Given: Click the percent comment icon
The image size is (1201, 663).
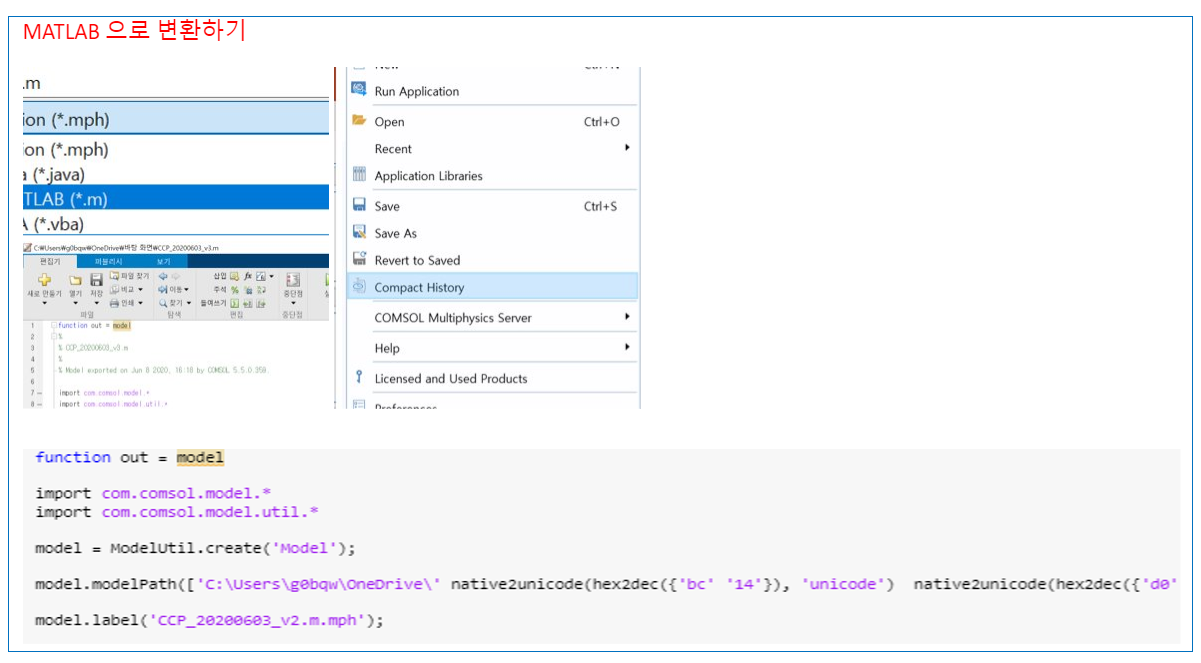Looking at the screenshot, I should [235, 289].
